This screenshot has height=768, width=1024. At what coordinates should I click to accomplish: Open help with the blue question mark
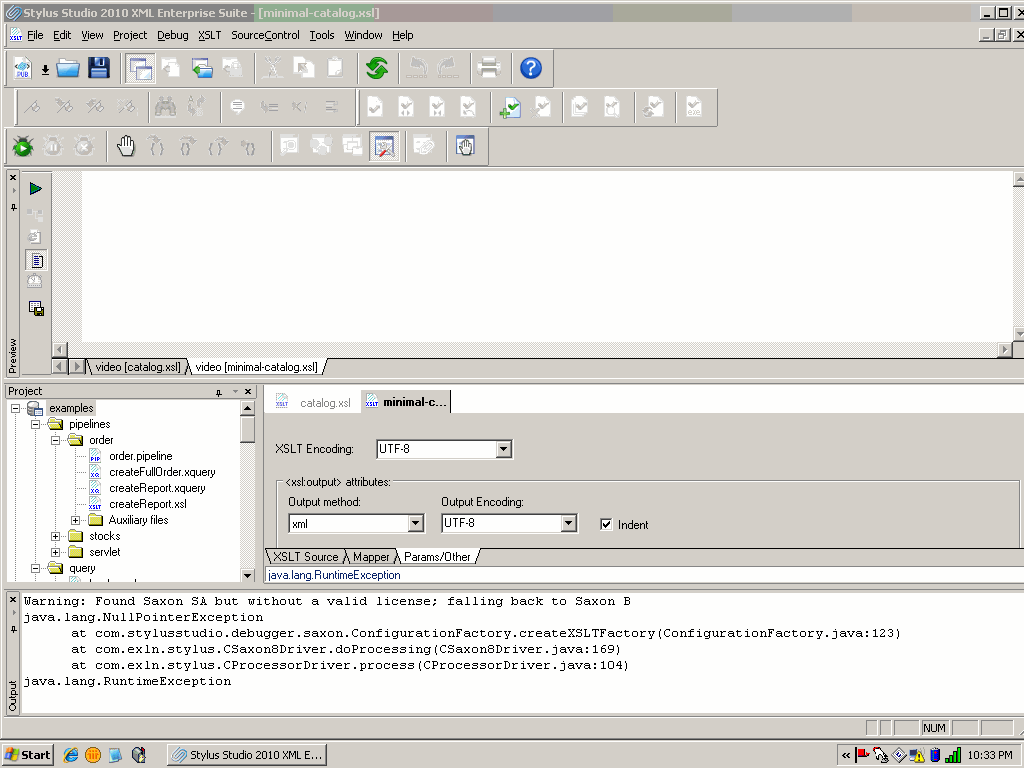coord(531,68)
